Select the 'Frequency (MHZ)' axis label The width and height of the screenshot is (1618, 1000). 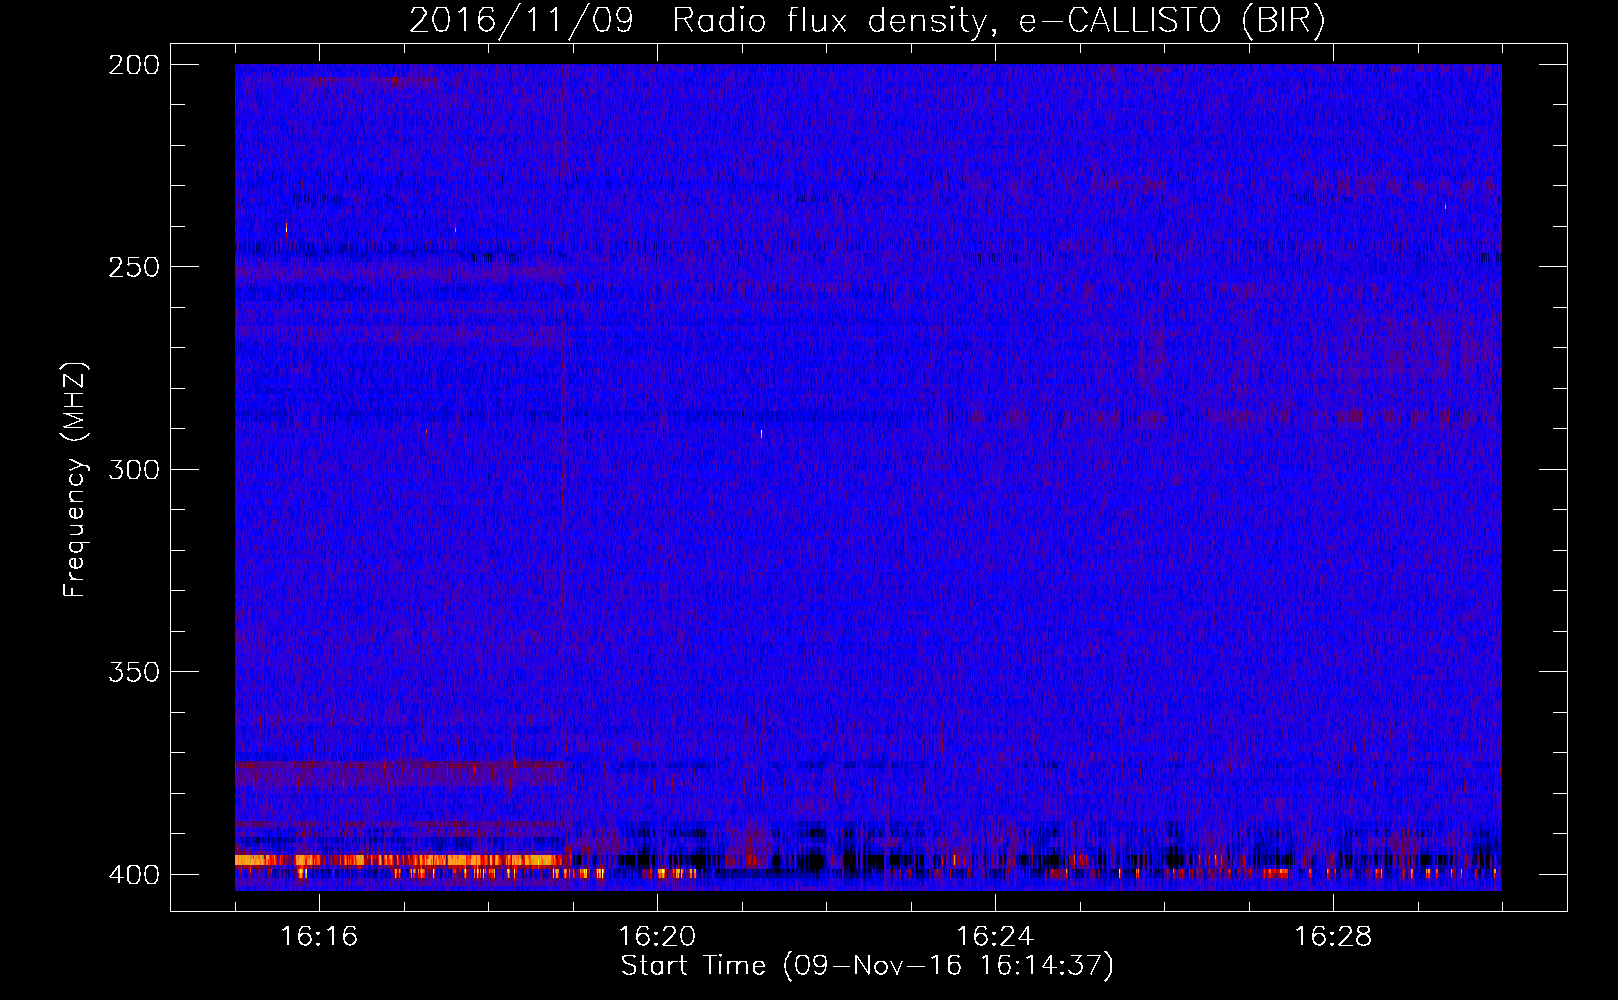[x=75, y=479]
